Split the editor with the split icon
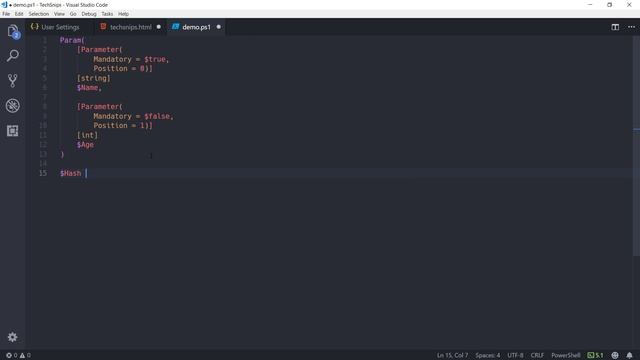Viewport: 640px width, 360px height. tap(615, 27)
